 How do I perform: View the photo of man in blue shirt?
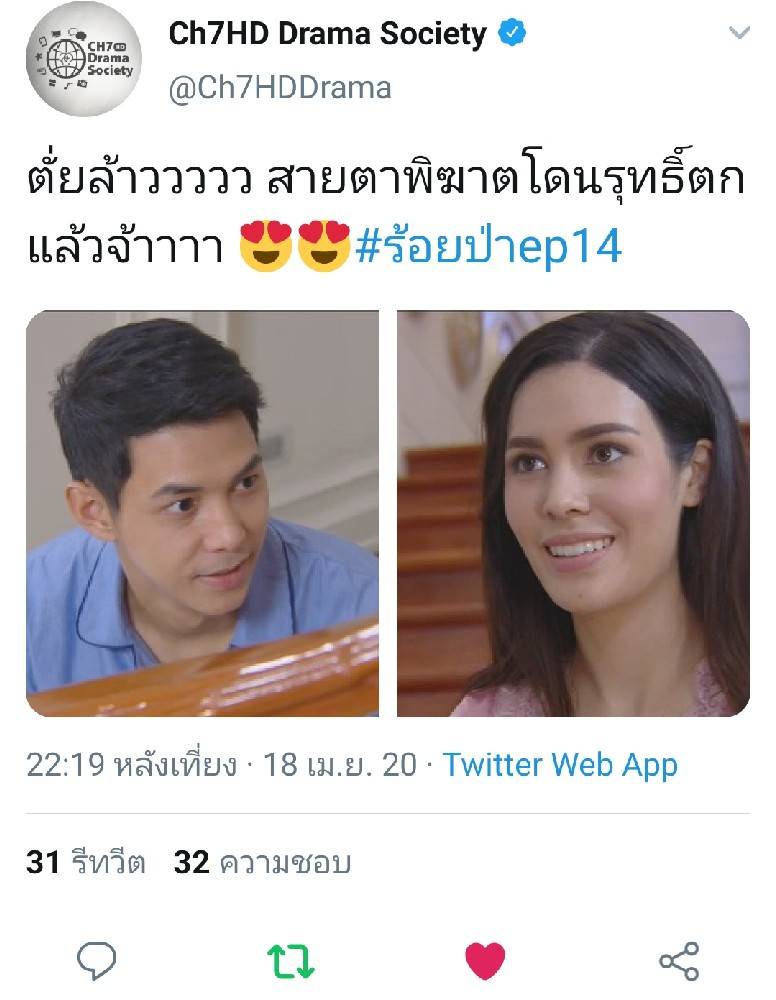(x=202, y=513)
